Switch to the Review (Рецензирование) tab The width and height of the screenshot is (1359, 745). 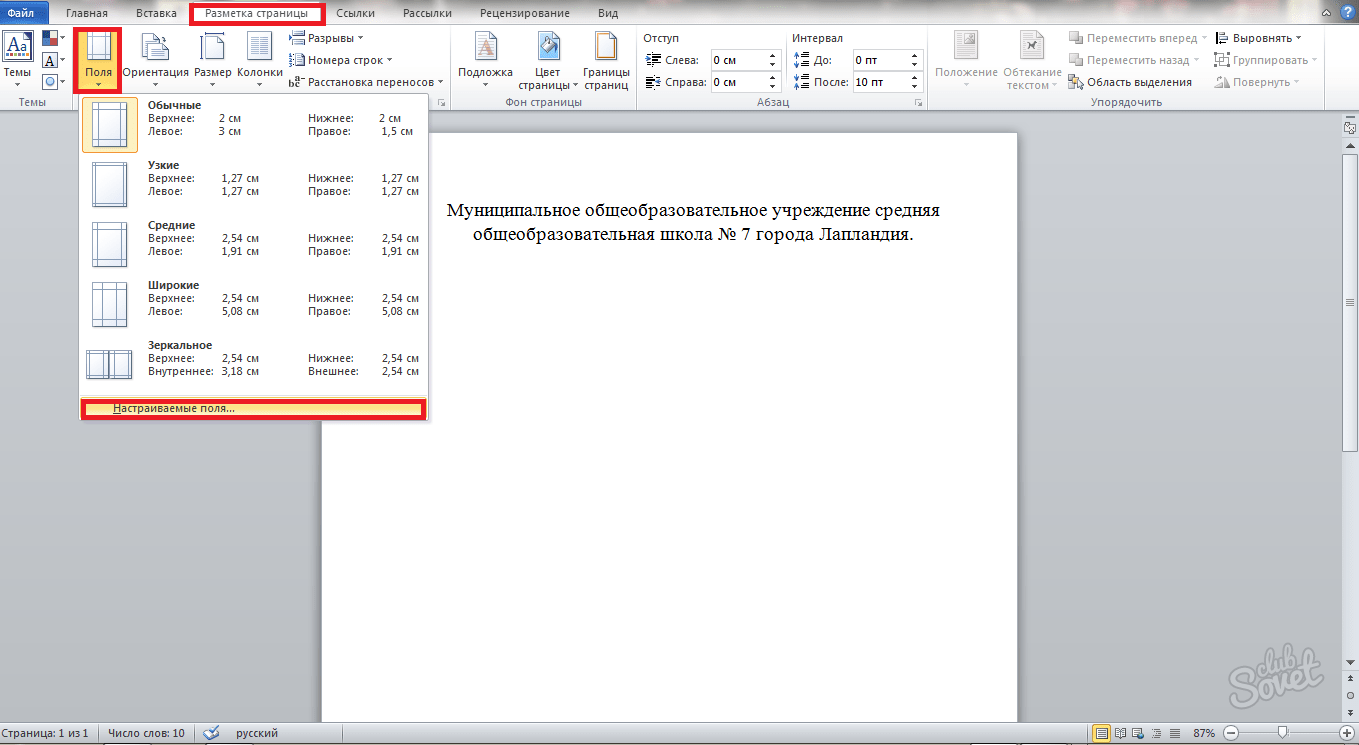tap(524, 14)
